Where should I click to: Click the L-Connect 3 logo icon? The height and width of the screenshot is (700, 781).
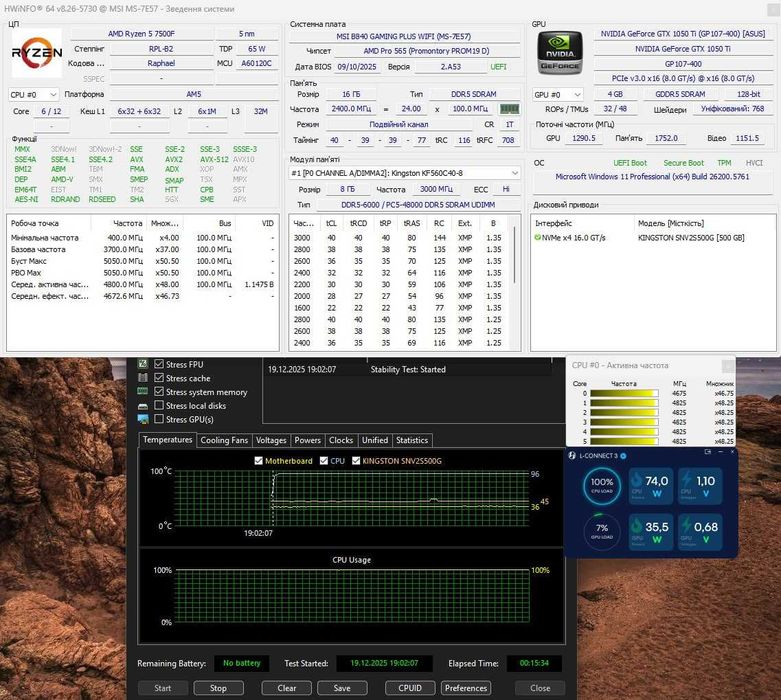(572, 455)
